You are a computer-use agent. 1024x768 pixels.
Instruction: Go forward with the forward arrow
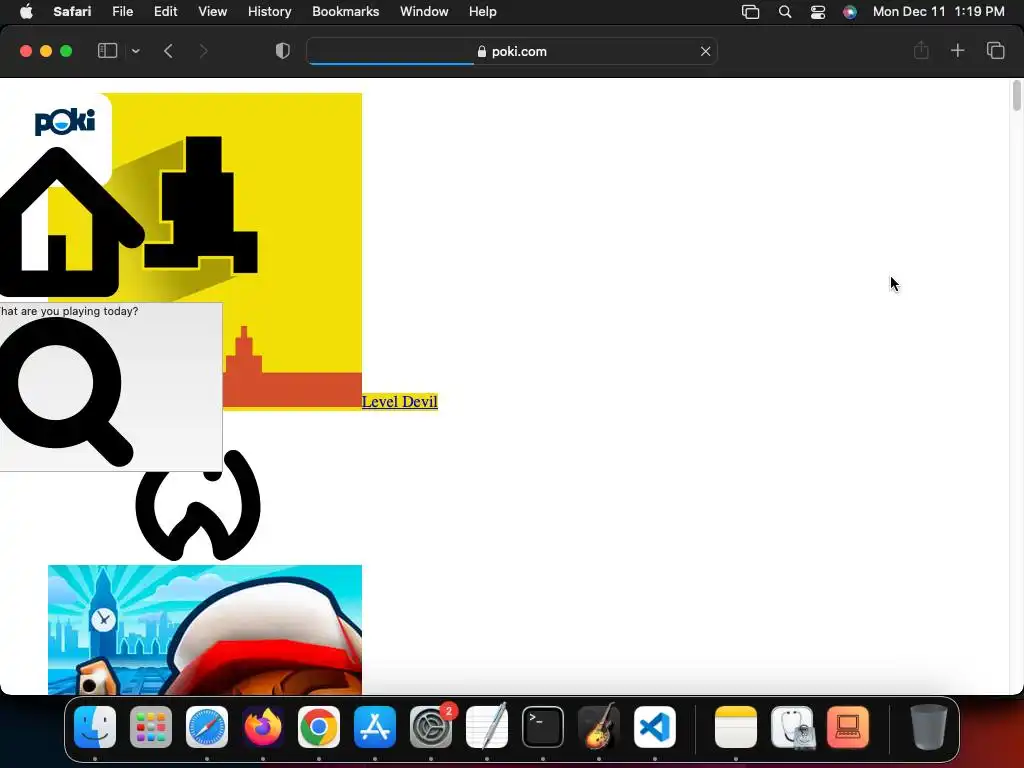click(x=203, y=51)
